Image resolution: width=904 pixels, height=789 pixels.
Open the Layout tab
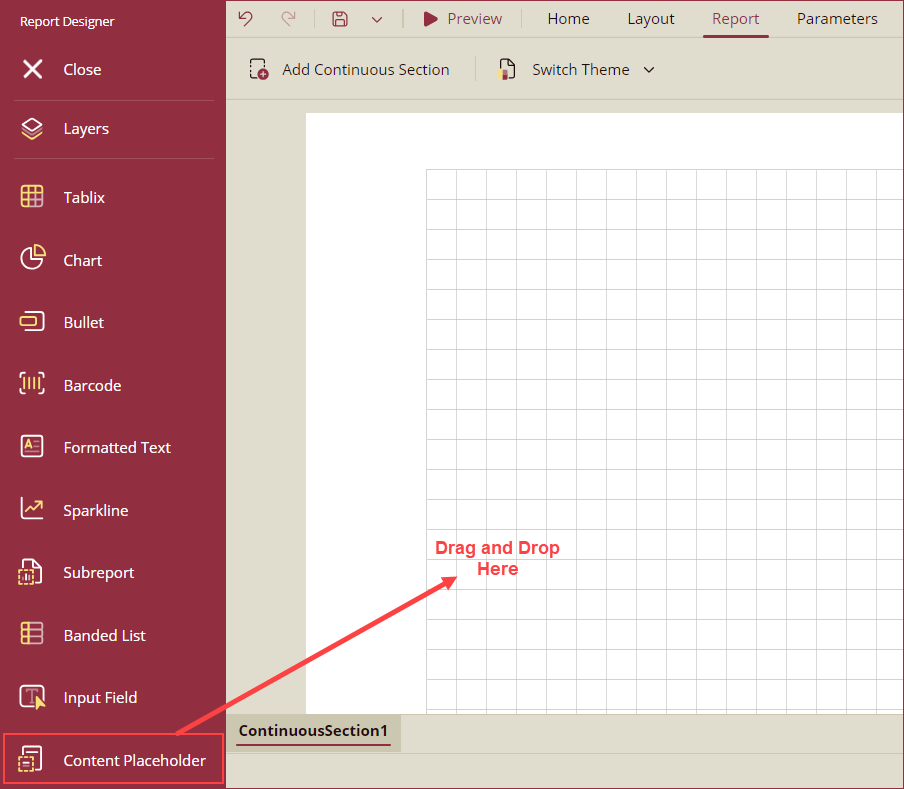[x=651, y=19]
